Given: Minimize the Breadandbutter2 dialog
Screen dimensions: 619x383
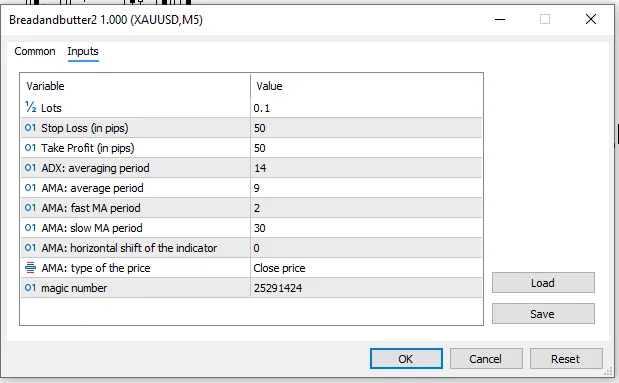Looking at the screenshot, I should coord(500,19).
